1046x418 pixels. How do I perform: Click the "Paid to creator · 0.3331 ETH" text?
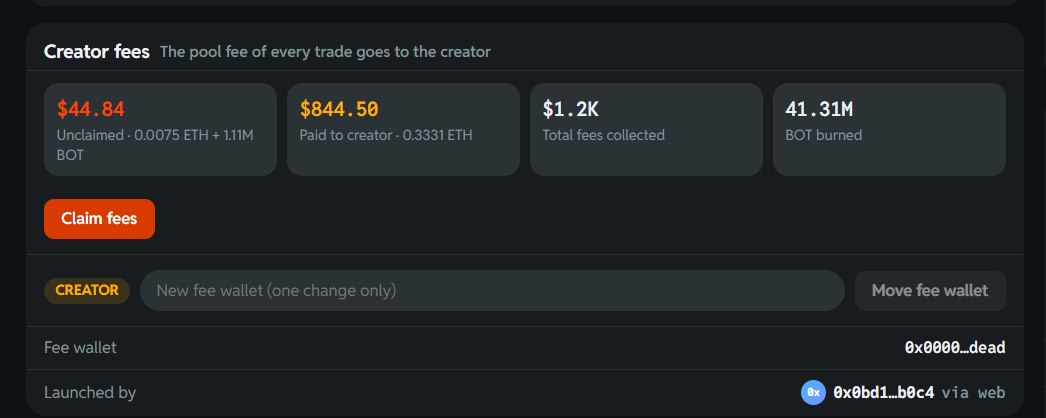tap(386, 135)
